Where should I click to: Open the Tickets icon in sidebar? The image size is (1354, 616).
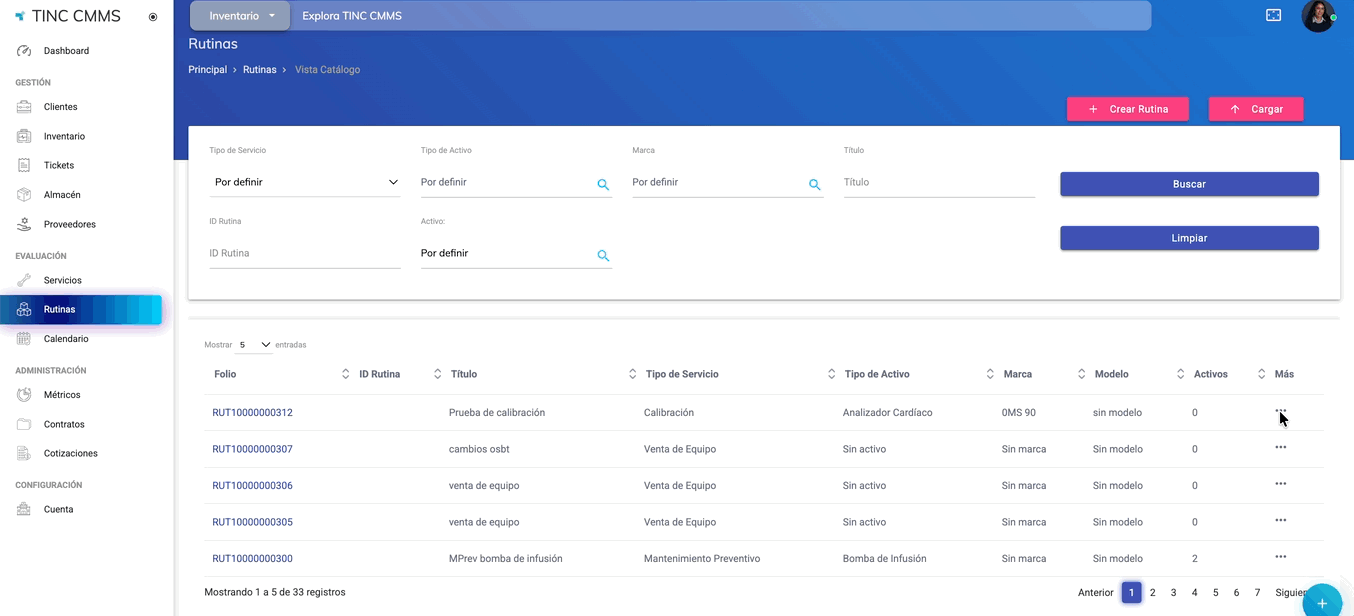coord(24,165)
